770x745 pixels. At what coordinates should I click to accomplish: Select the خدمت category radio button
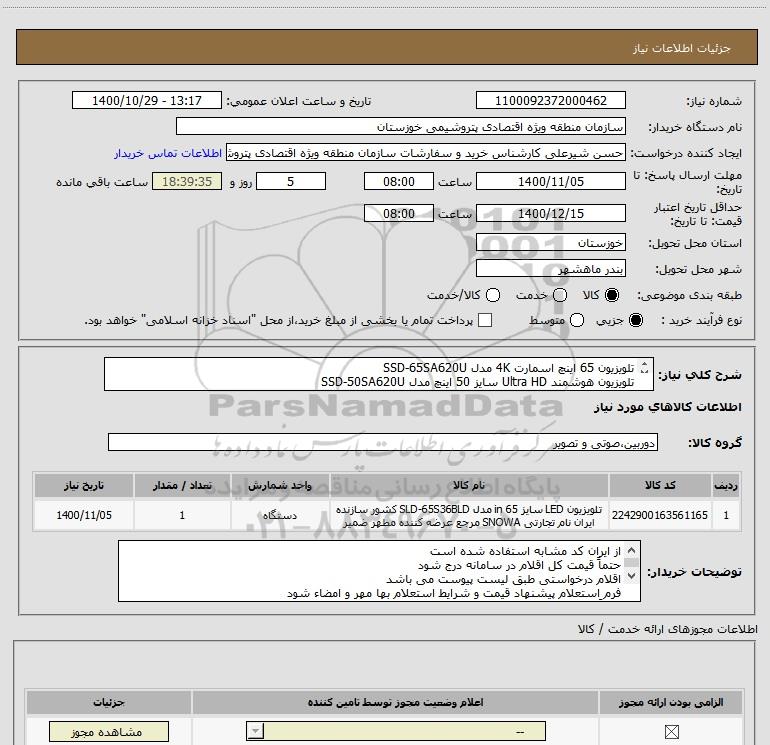(560, 295)
